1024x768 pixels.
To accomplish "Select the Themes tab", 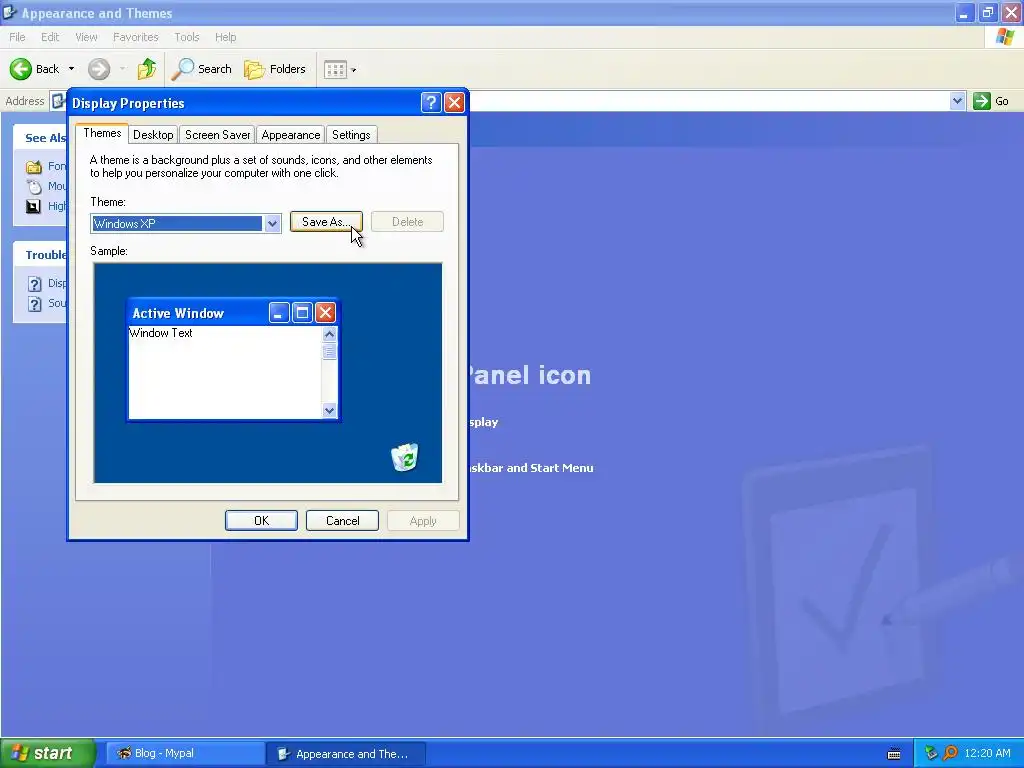I will 102,133.
